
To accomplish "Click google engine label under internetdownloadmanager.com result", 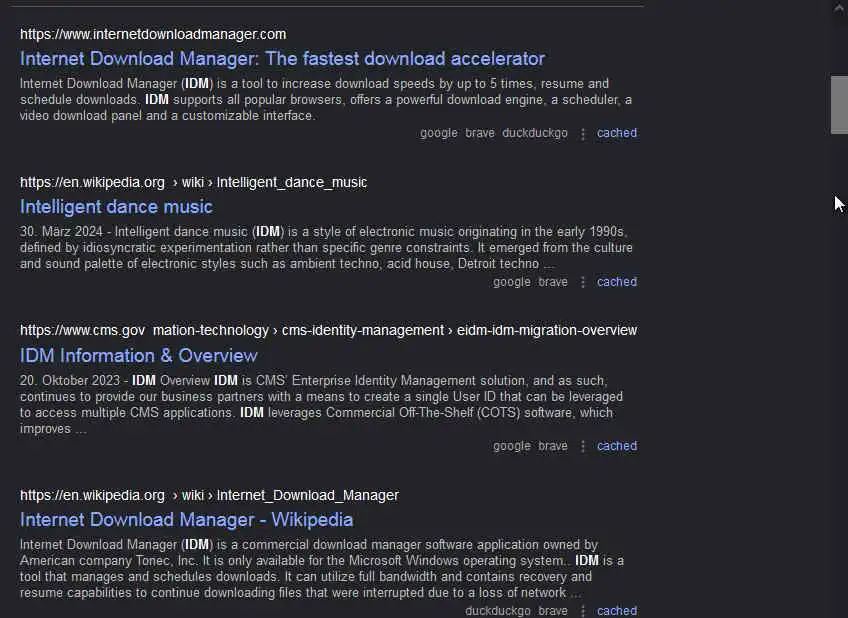I will pos(439,133).
